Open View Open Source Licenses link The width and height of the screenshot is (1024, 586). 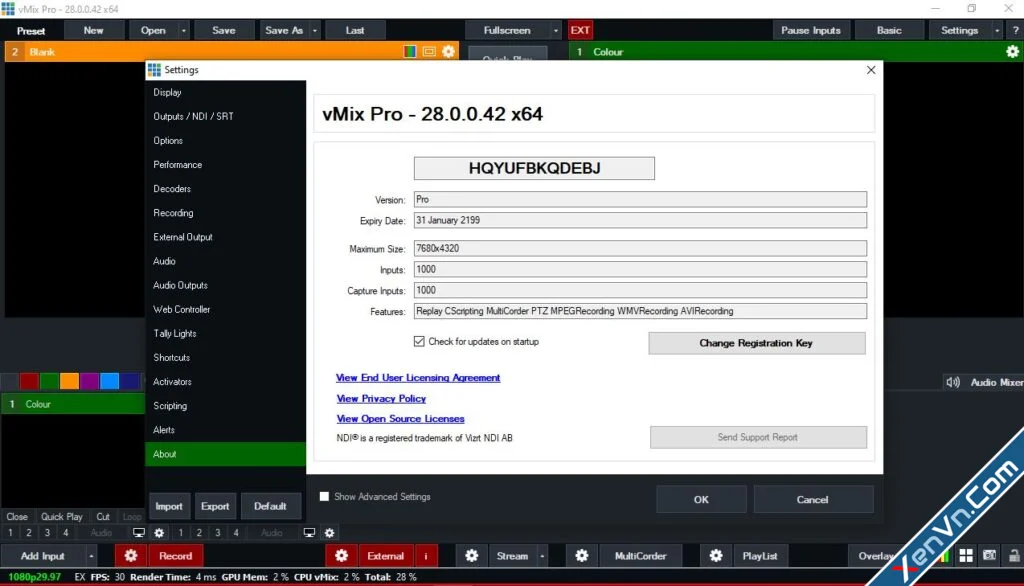tap(400, 419)
